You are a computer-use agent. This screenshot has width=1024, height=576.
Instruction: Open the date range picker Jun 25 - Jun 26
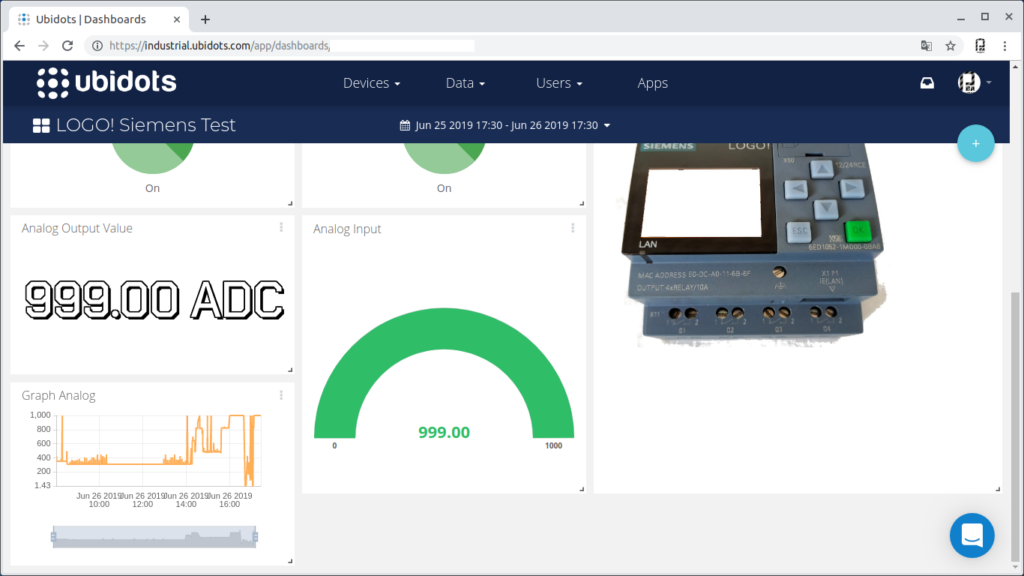pyautogui.click(x=505, y=125)
